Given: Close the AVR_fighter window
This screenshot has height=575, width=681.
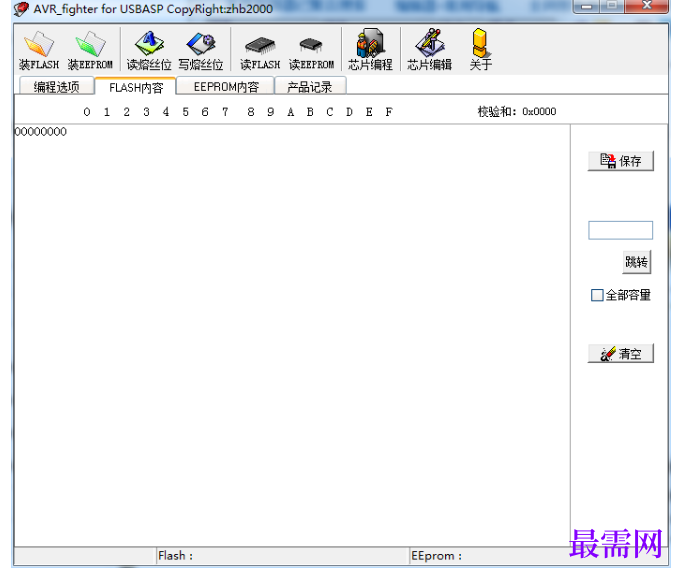Looking at the screenshot, I should (x=647, y=6).
